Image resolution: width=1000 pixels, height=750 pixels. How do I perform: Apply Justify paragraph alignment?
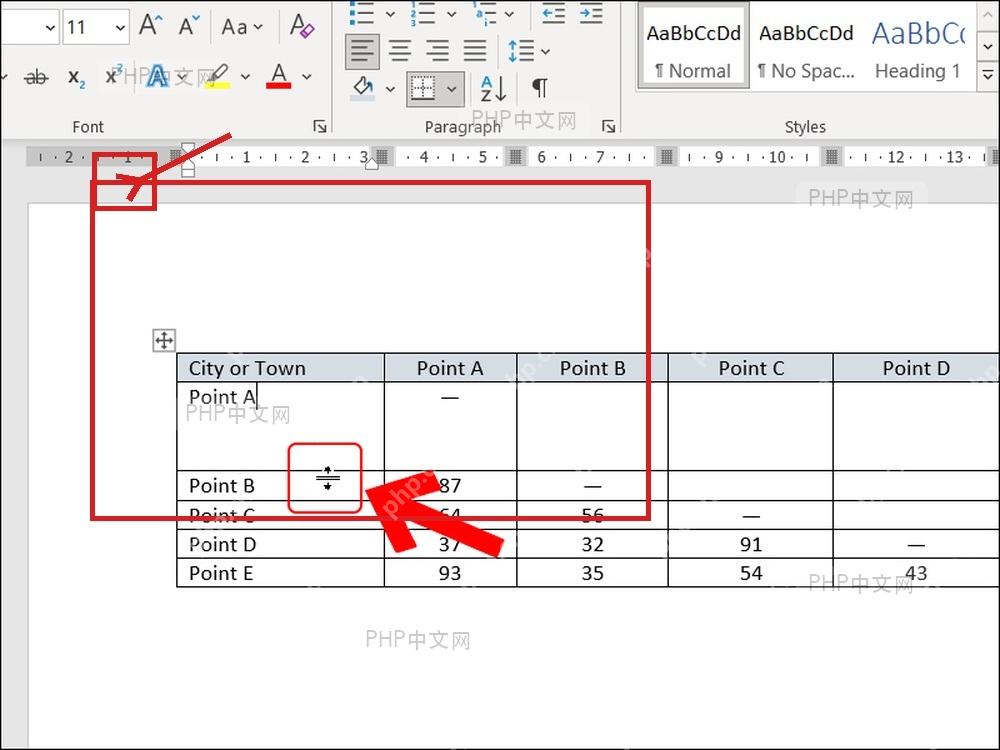[474, 50]
